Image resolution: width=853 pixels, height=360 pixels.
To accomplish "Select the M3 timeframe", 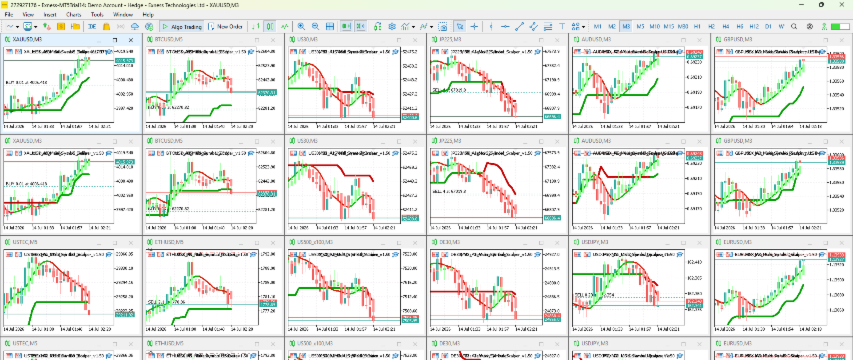I will coord(626,26).
